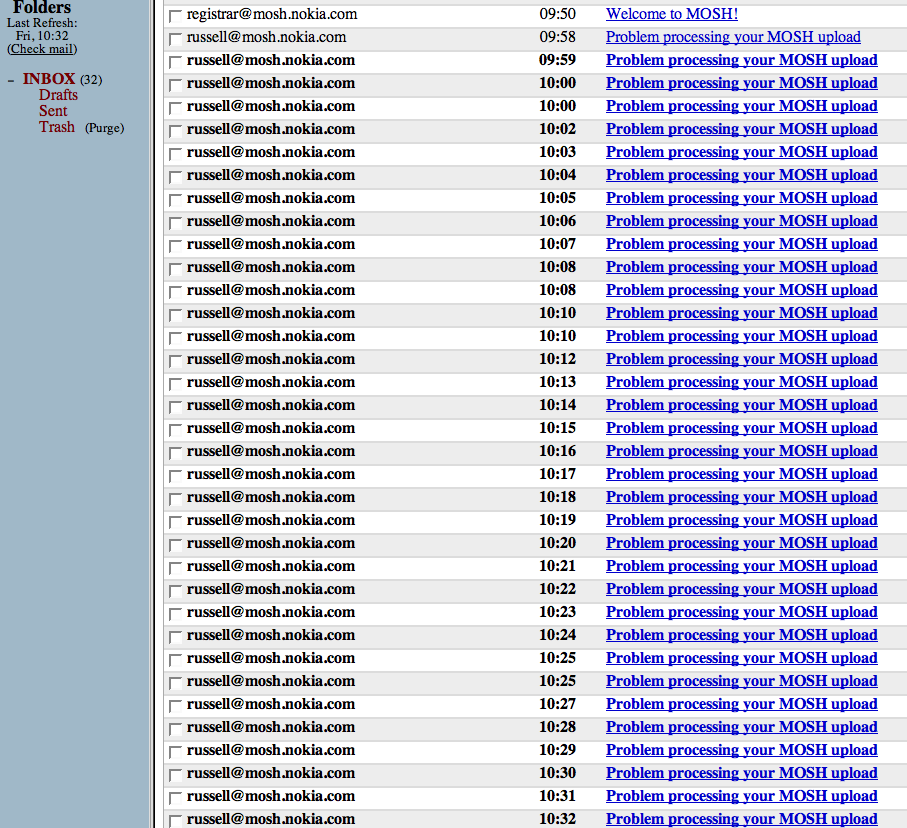Click the sender address in the 10:02 row
This screenshot has width=907, height=828.
271,129
